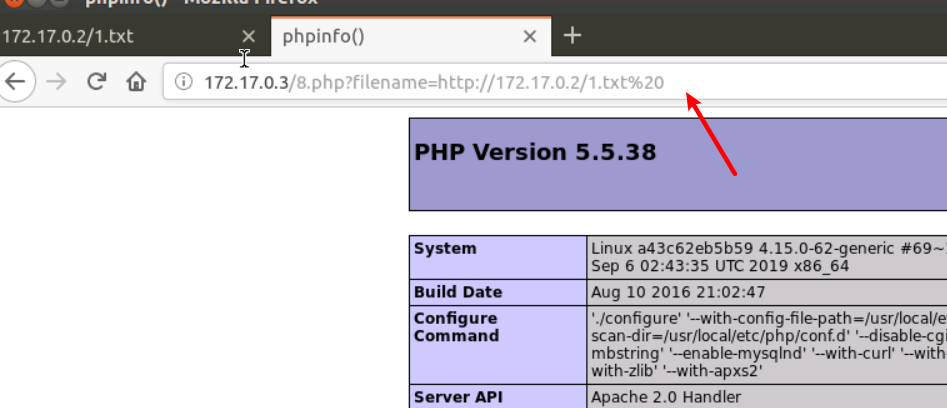Close the 172.17.0.2/1.txt tab
The width and height of the screenshot is (947, 408).
248,37
